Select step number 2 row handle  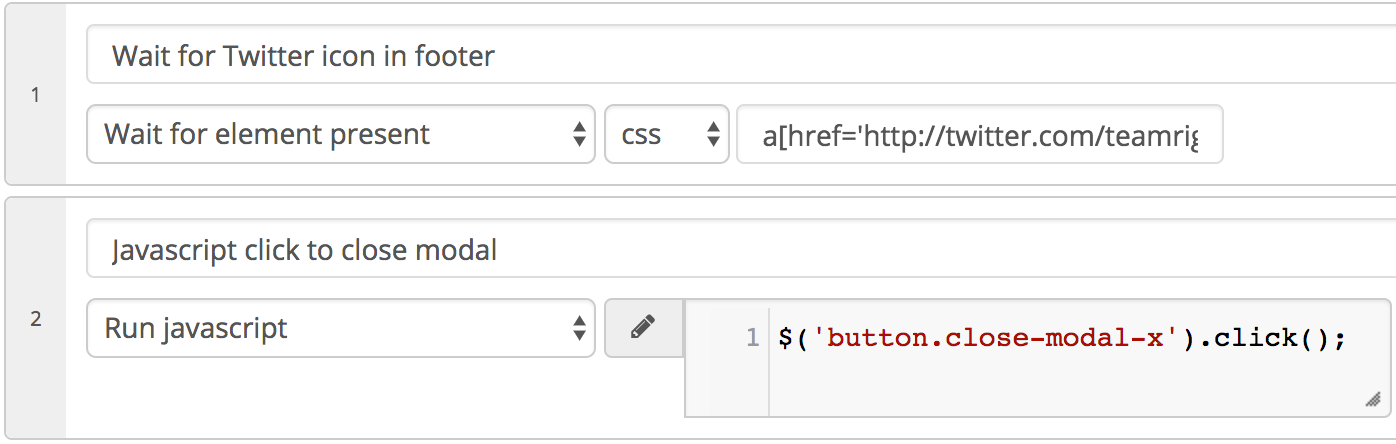pos(36,319)
